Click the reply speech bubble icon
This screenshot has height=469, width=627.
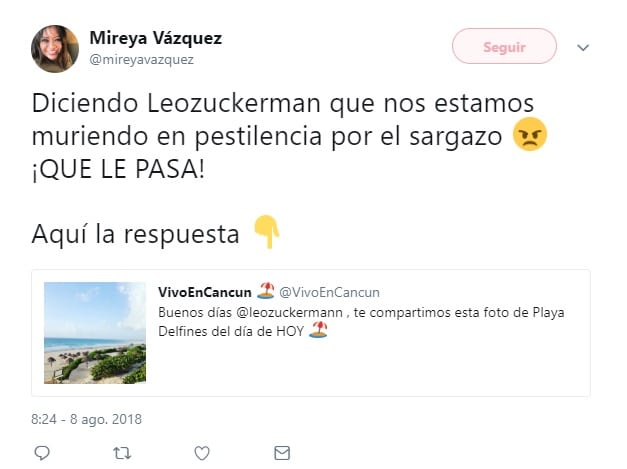point(42,453)
